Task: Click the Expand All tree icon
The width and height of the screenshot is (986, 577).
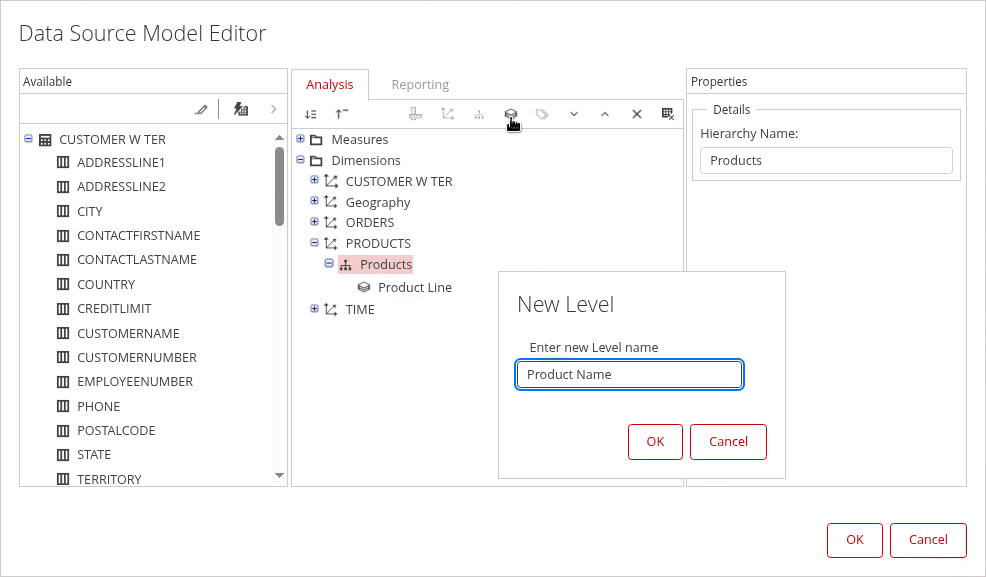Action: pyautogui.click(x=311, y=114)
